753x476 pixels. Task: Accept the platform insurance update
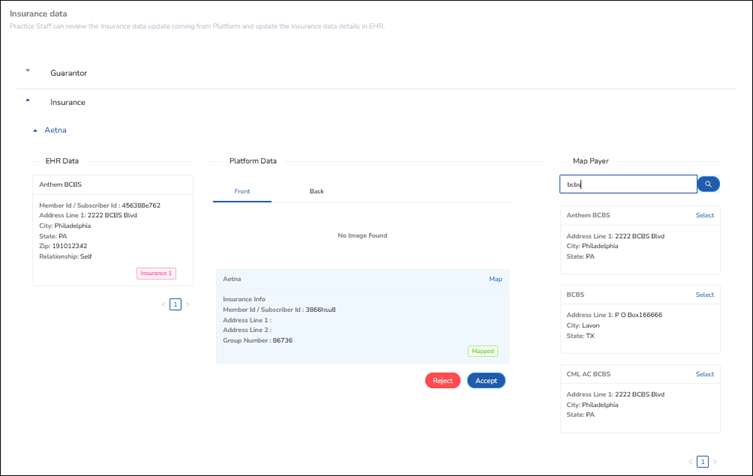coord(486,380)
